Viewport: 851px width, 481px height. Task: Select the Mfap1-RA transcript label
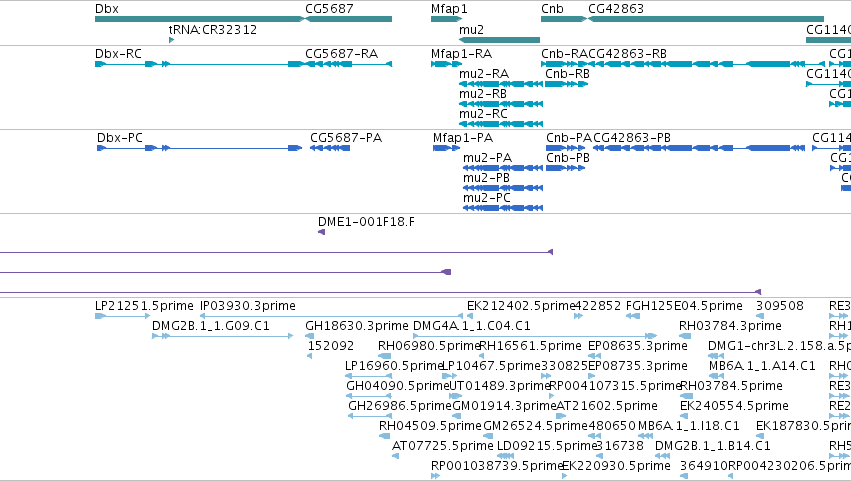point(461,54)
